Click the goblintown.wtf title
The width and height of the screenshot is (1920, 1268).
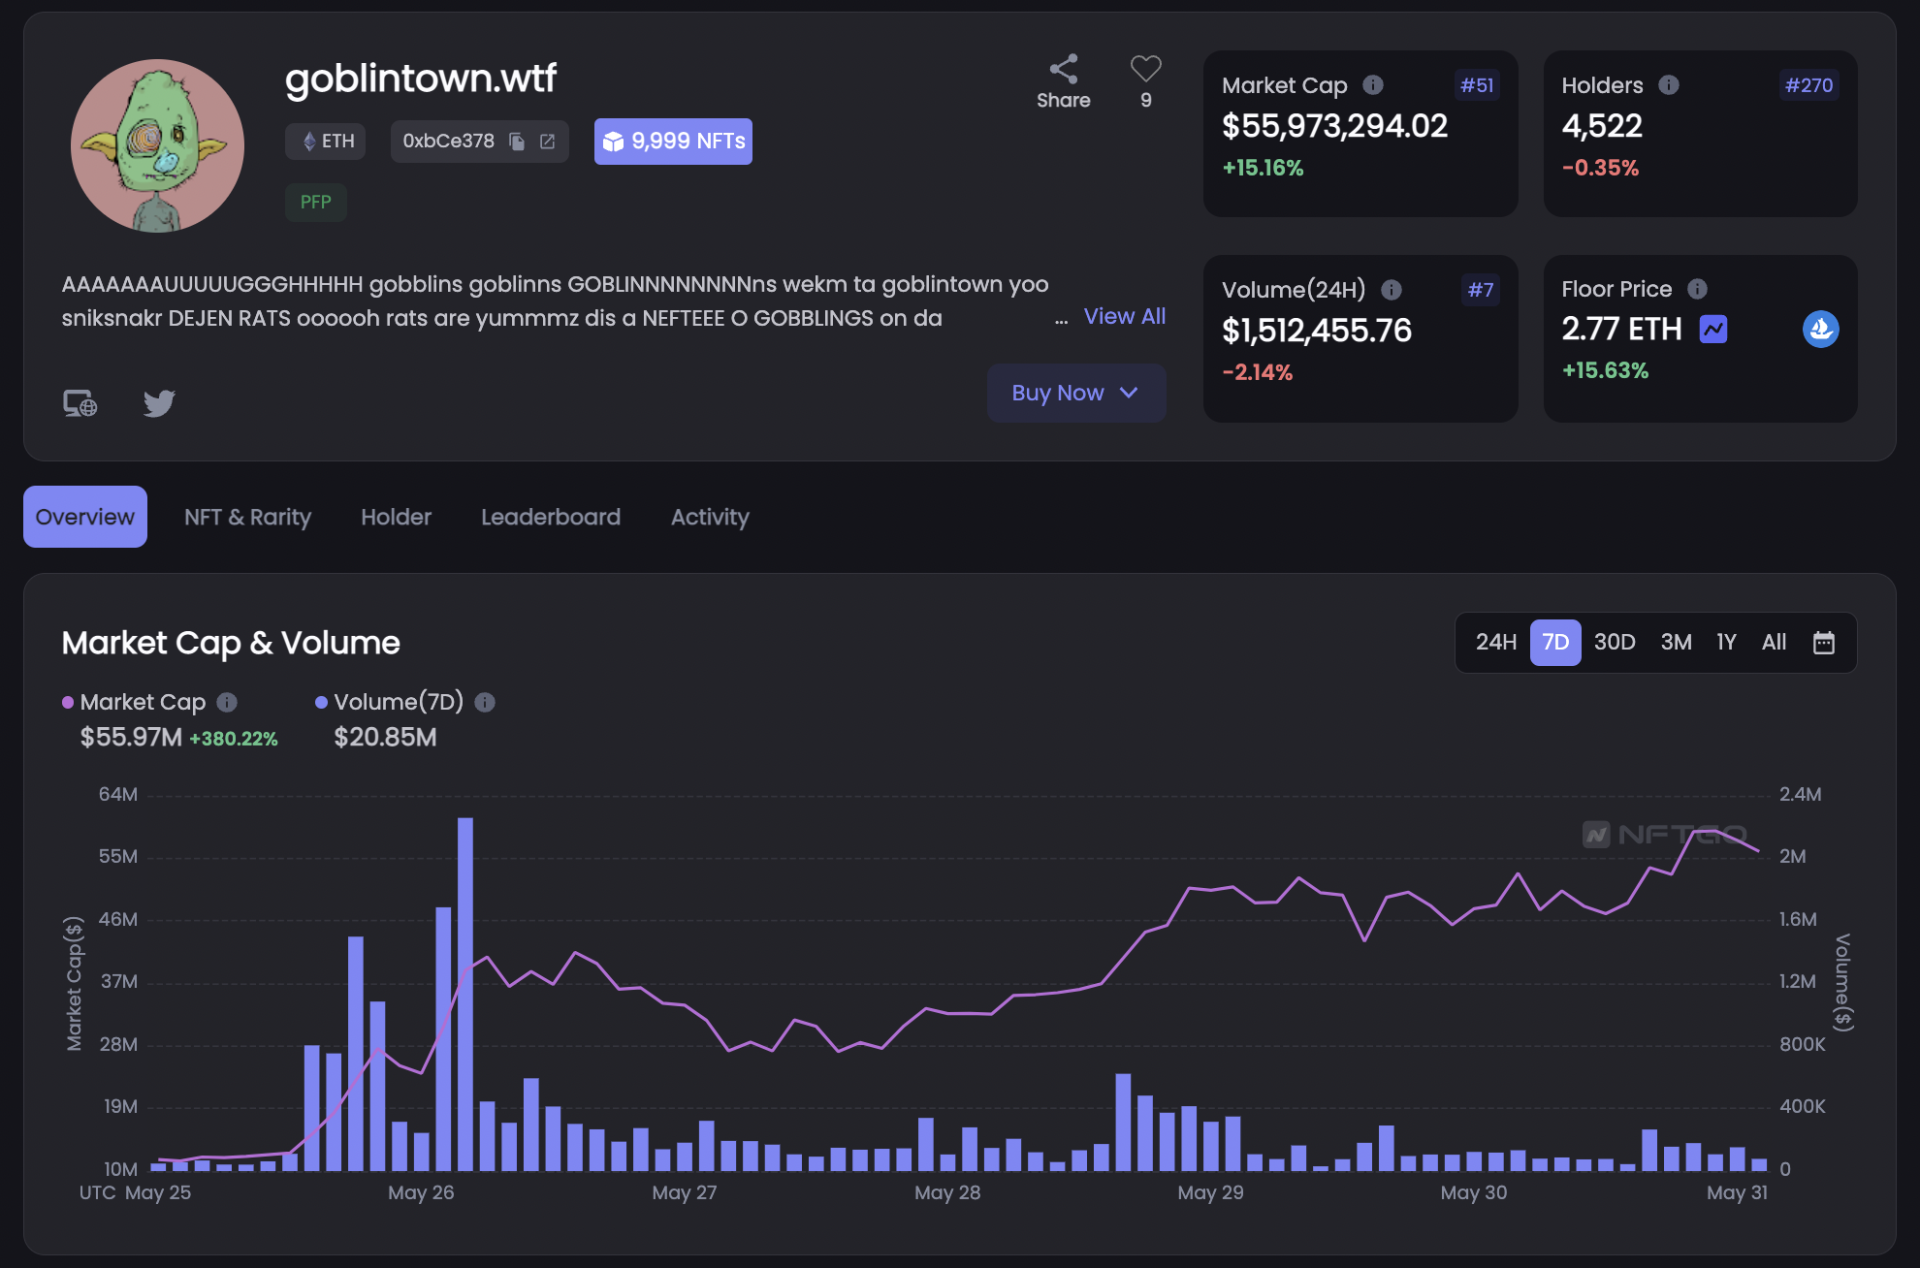pyautogui.click(x=420, y=78)
